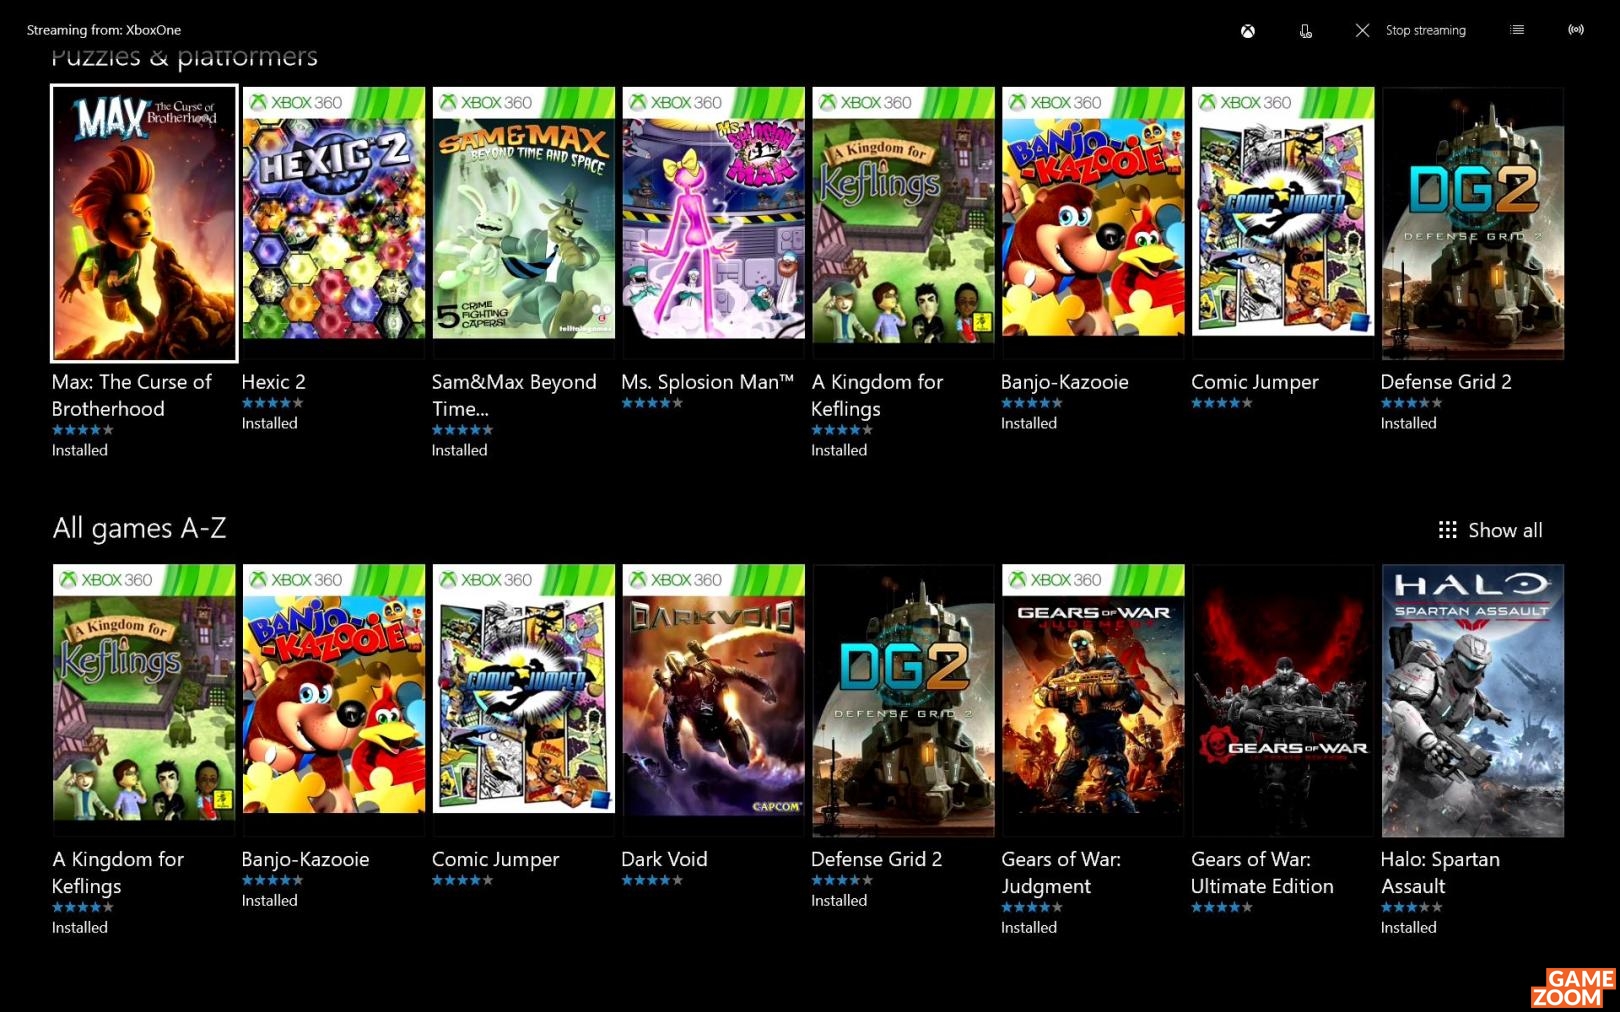Open the Ms. Splosion Man game cover
1620x1012 pixels.
(x=714, y=223)
